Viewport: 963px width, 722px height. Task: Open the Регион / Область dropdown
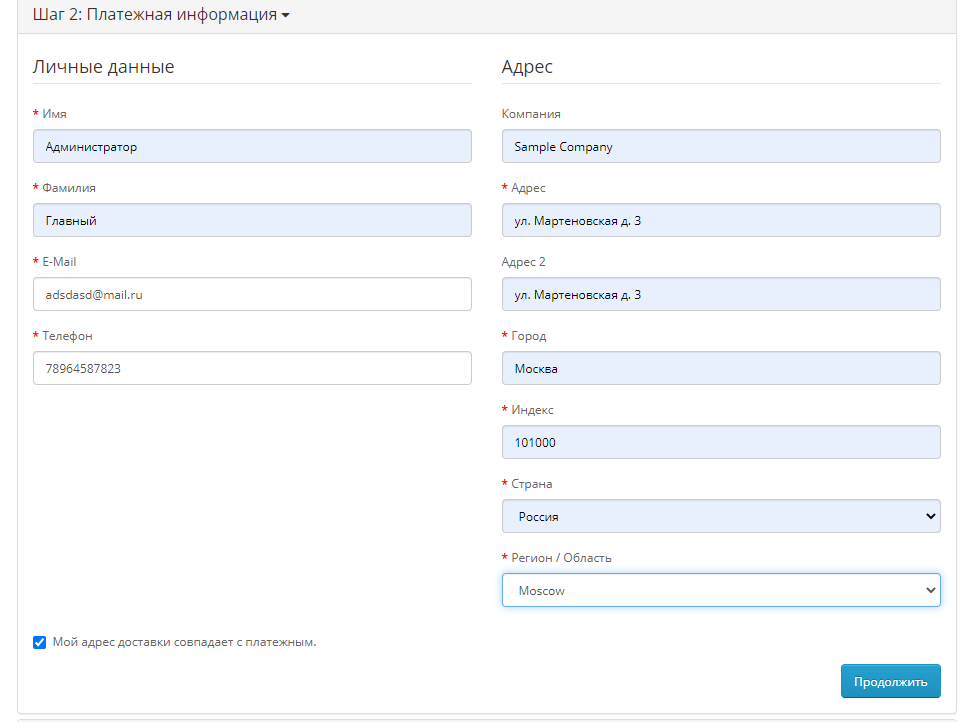point(721,590)
